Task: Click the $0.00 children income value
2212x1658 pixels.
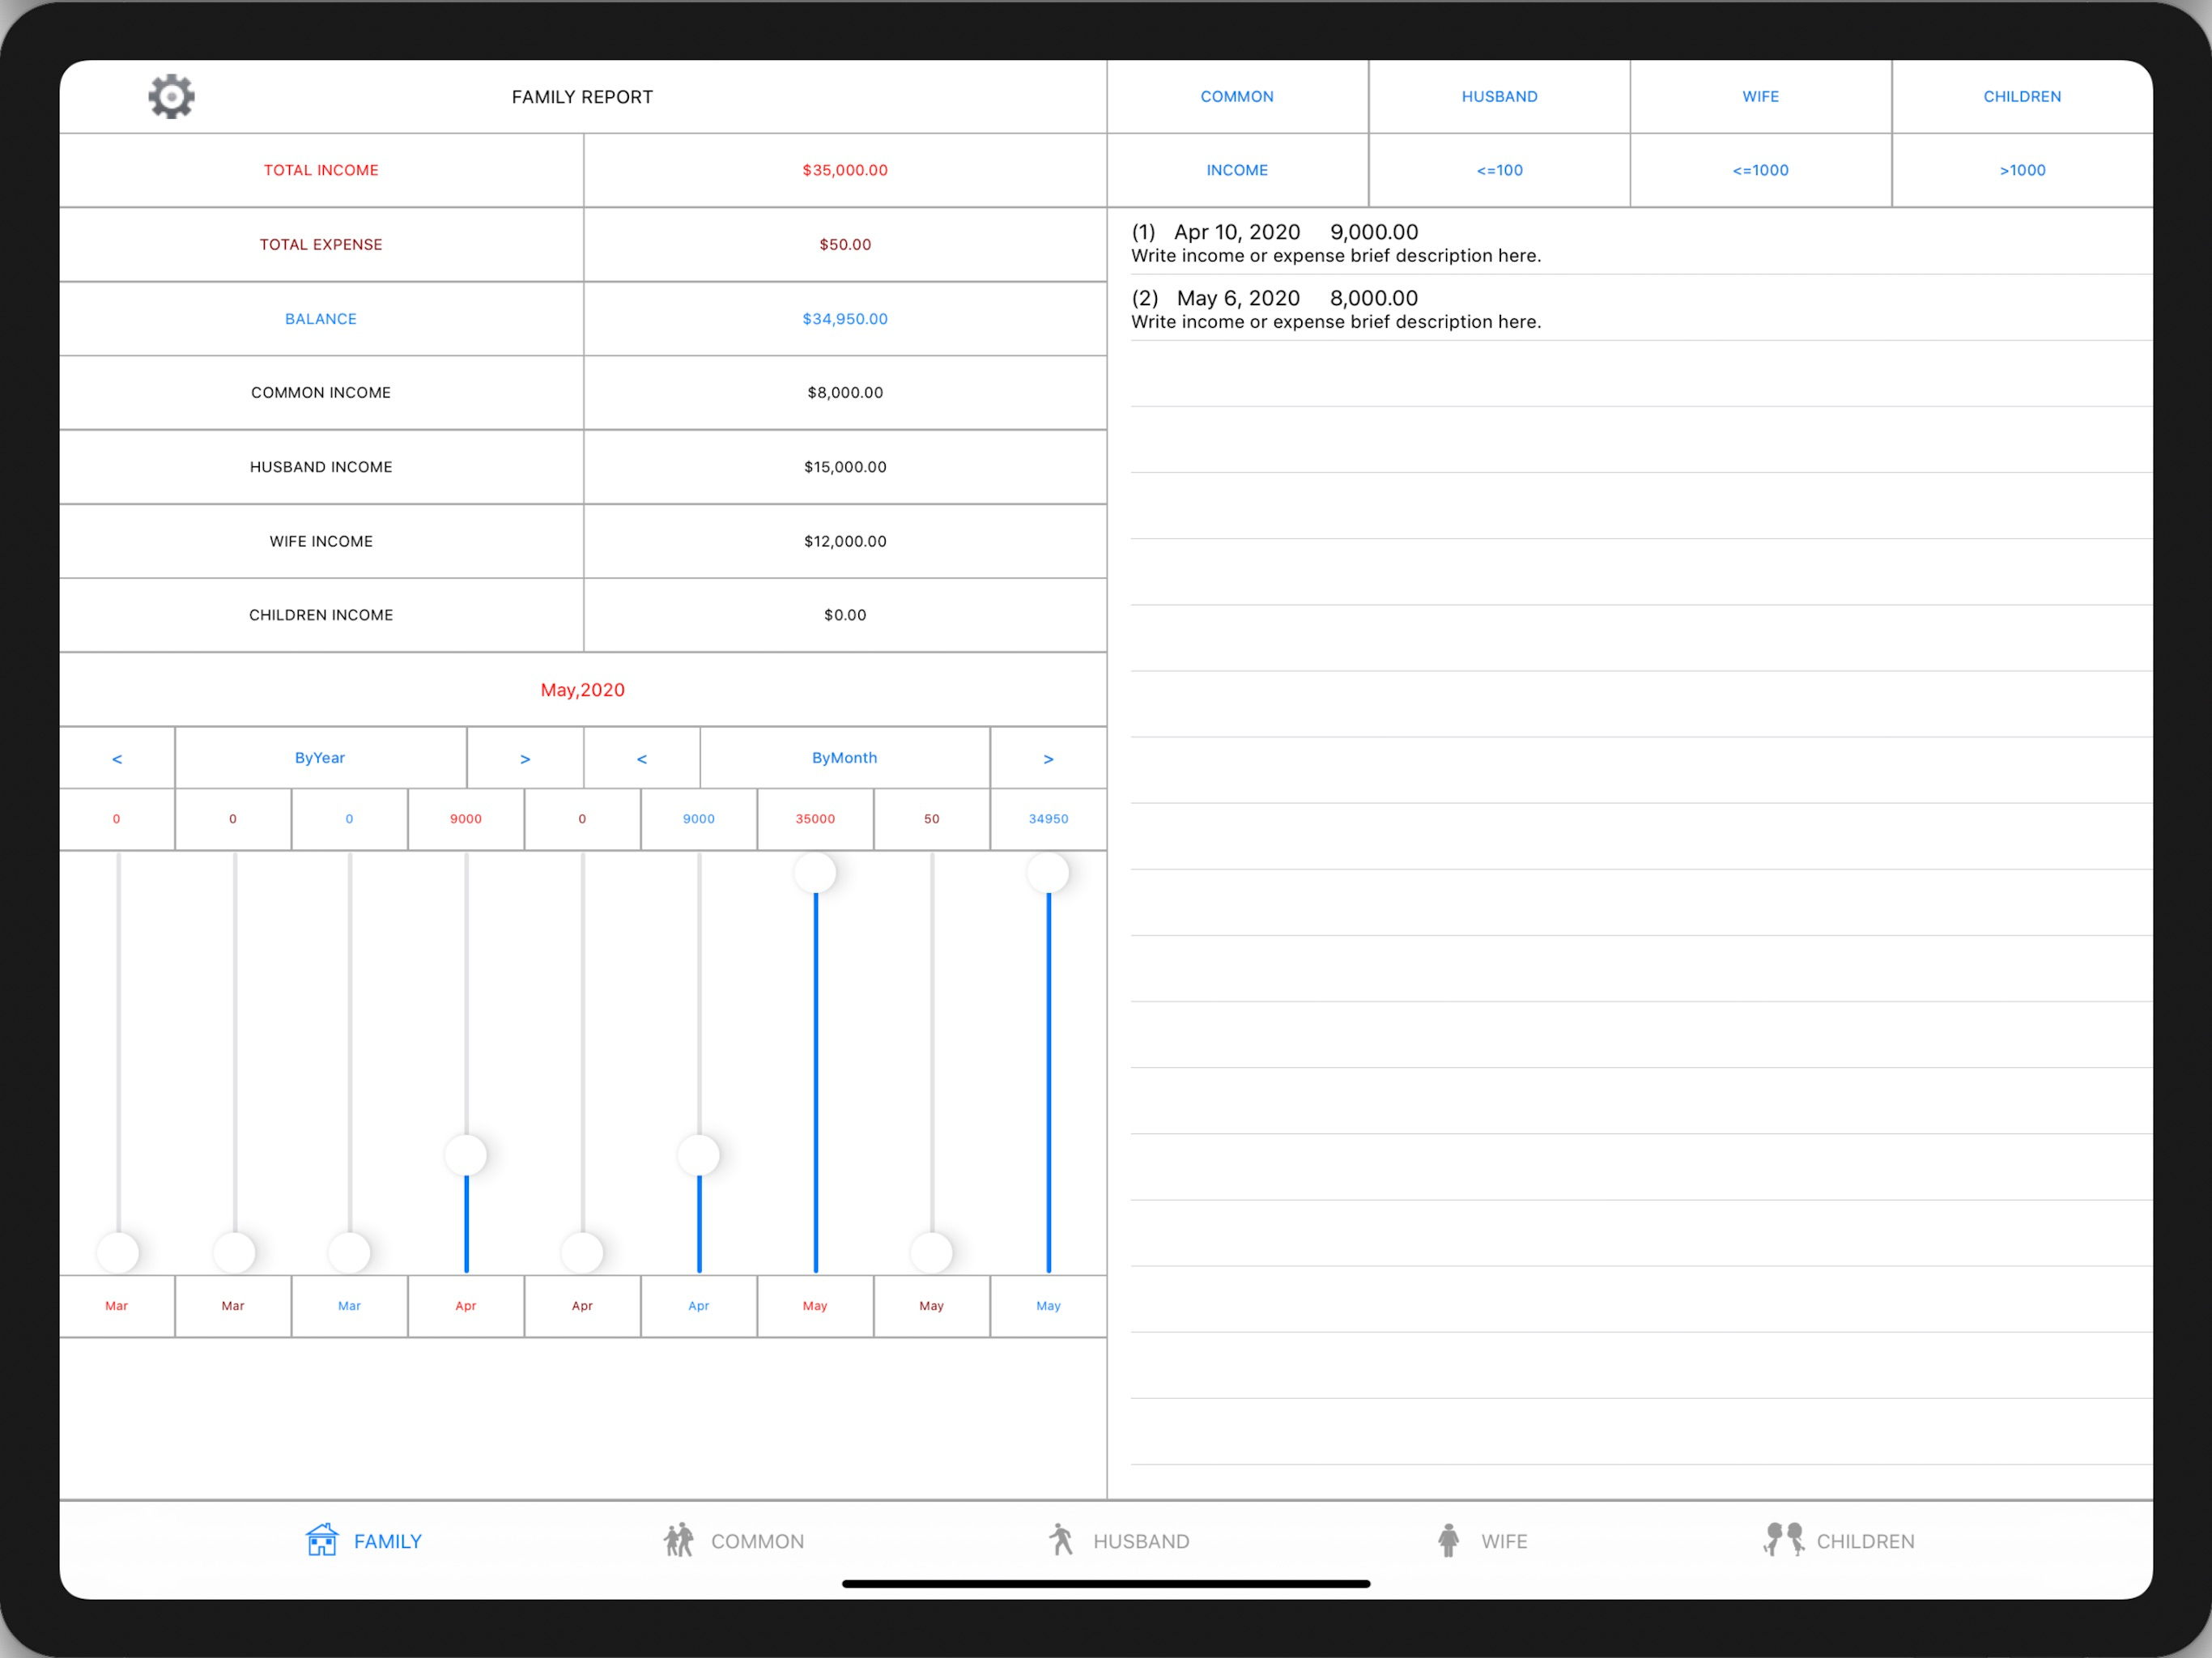Action: (x=845, y=615)
